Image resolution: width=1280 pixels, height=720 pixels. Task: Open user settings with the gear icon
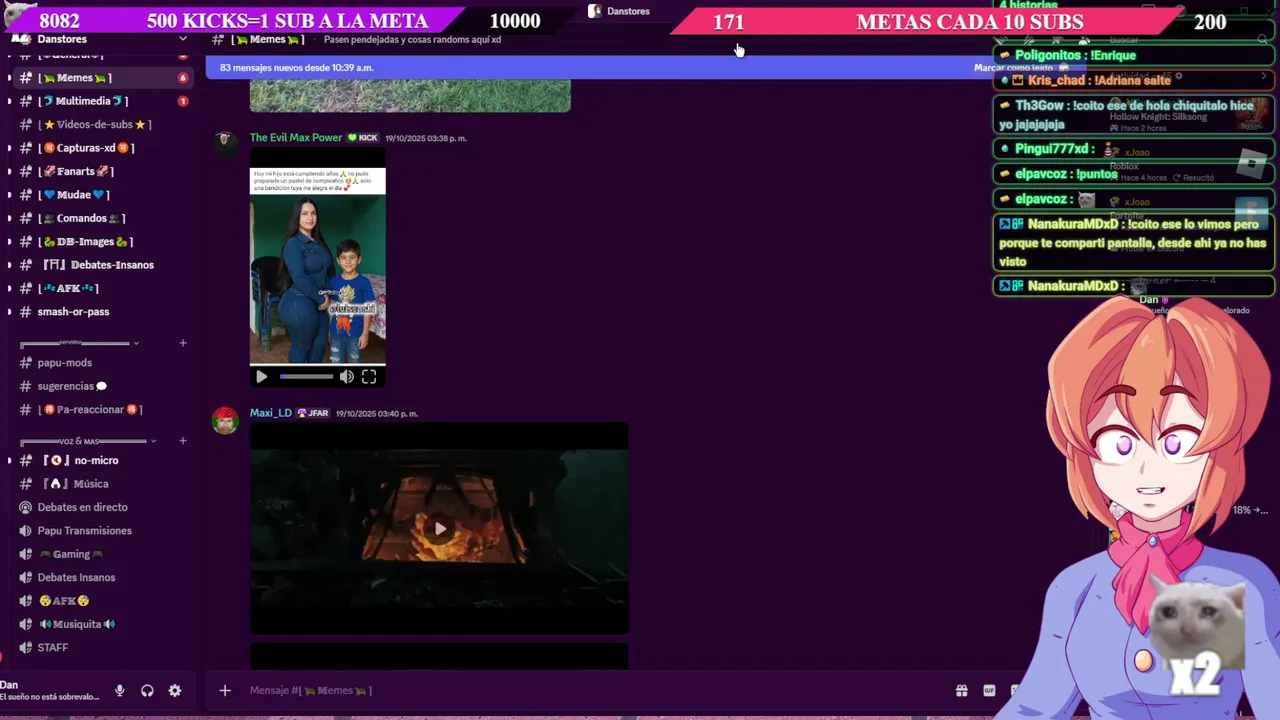coord(175,690)
